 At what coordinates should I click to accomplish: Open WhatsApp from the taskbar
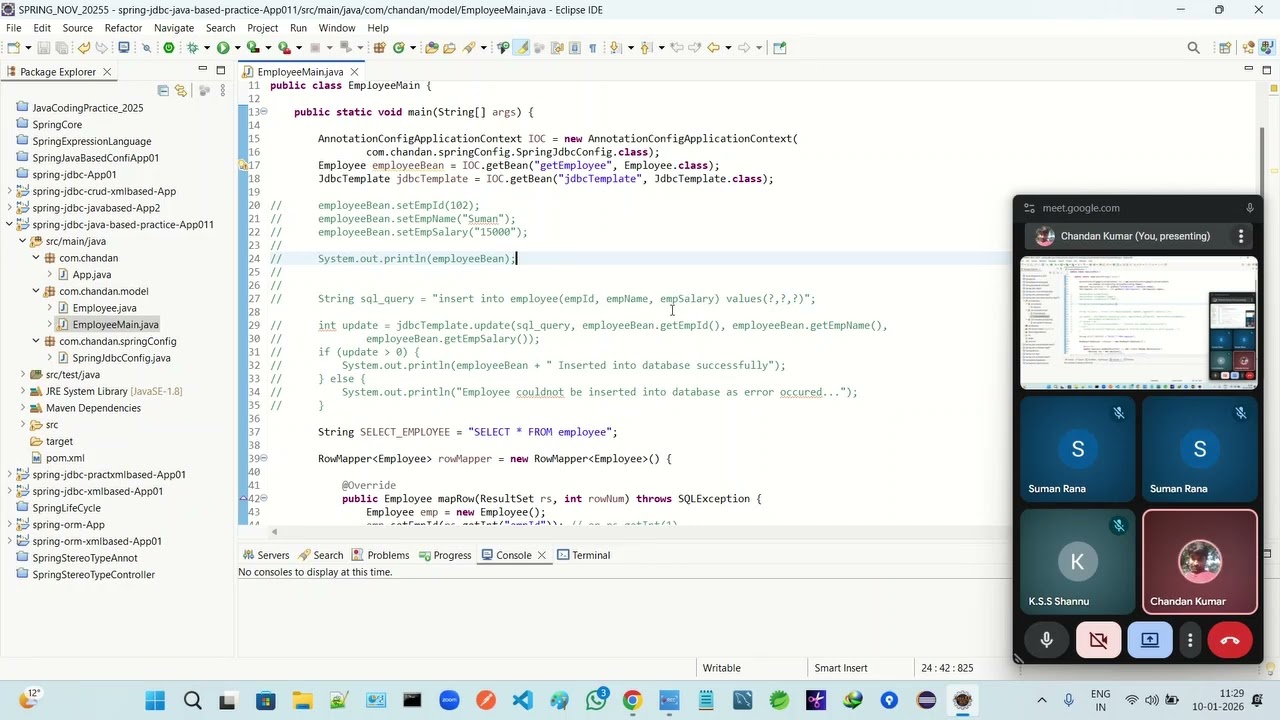click(597, 701)
